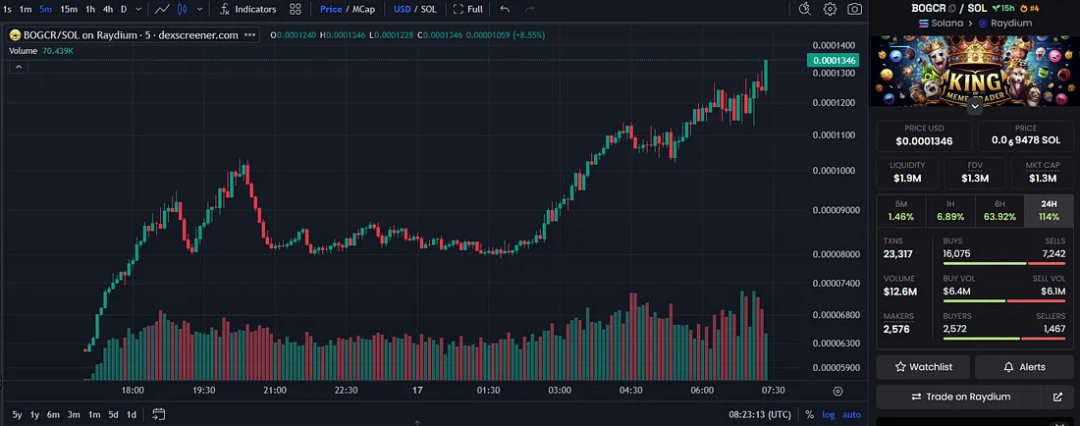The image size is (1080, 426).
Task: Select the 15m timeframe
Action: tap(68, 9)
